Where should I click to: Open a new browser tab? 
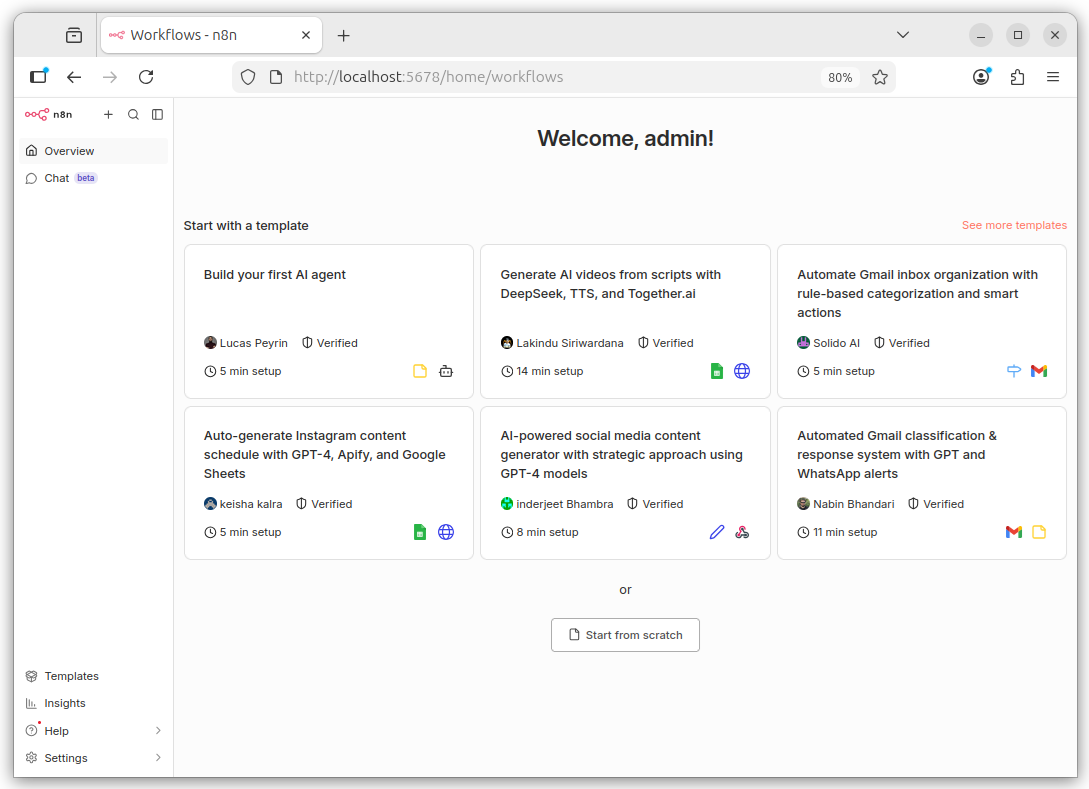click(344, 35)
